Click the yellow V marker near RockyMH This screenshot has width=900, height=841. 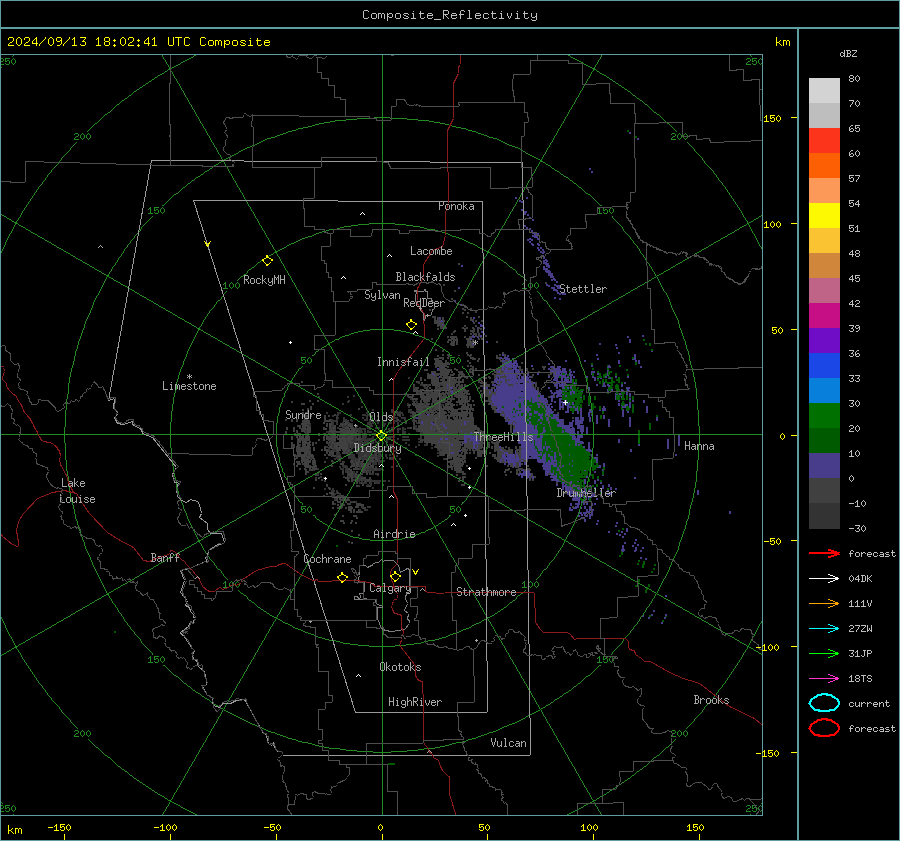tap(208, 244)
